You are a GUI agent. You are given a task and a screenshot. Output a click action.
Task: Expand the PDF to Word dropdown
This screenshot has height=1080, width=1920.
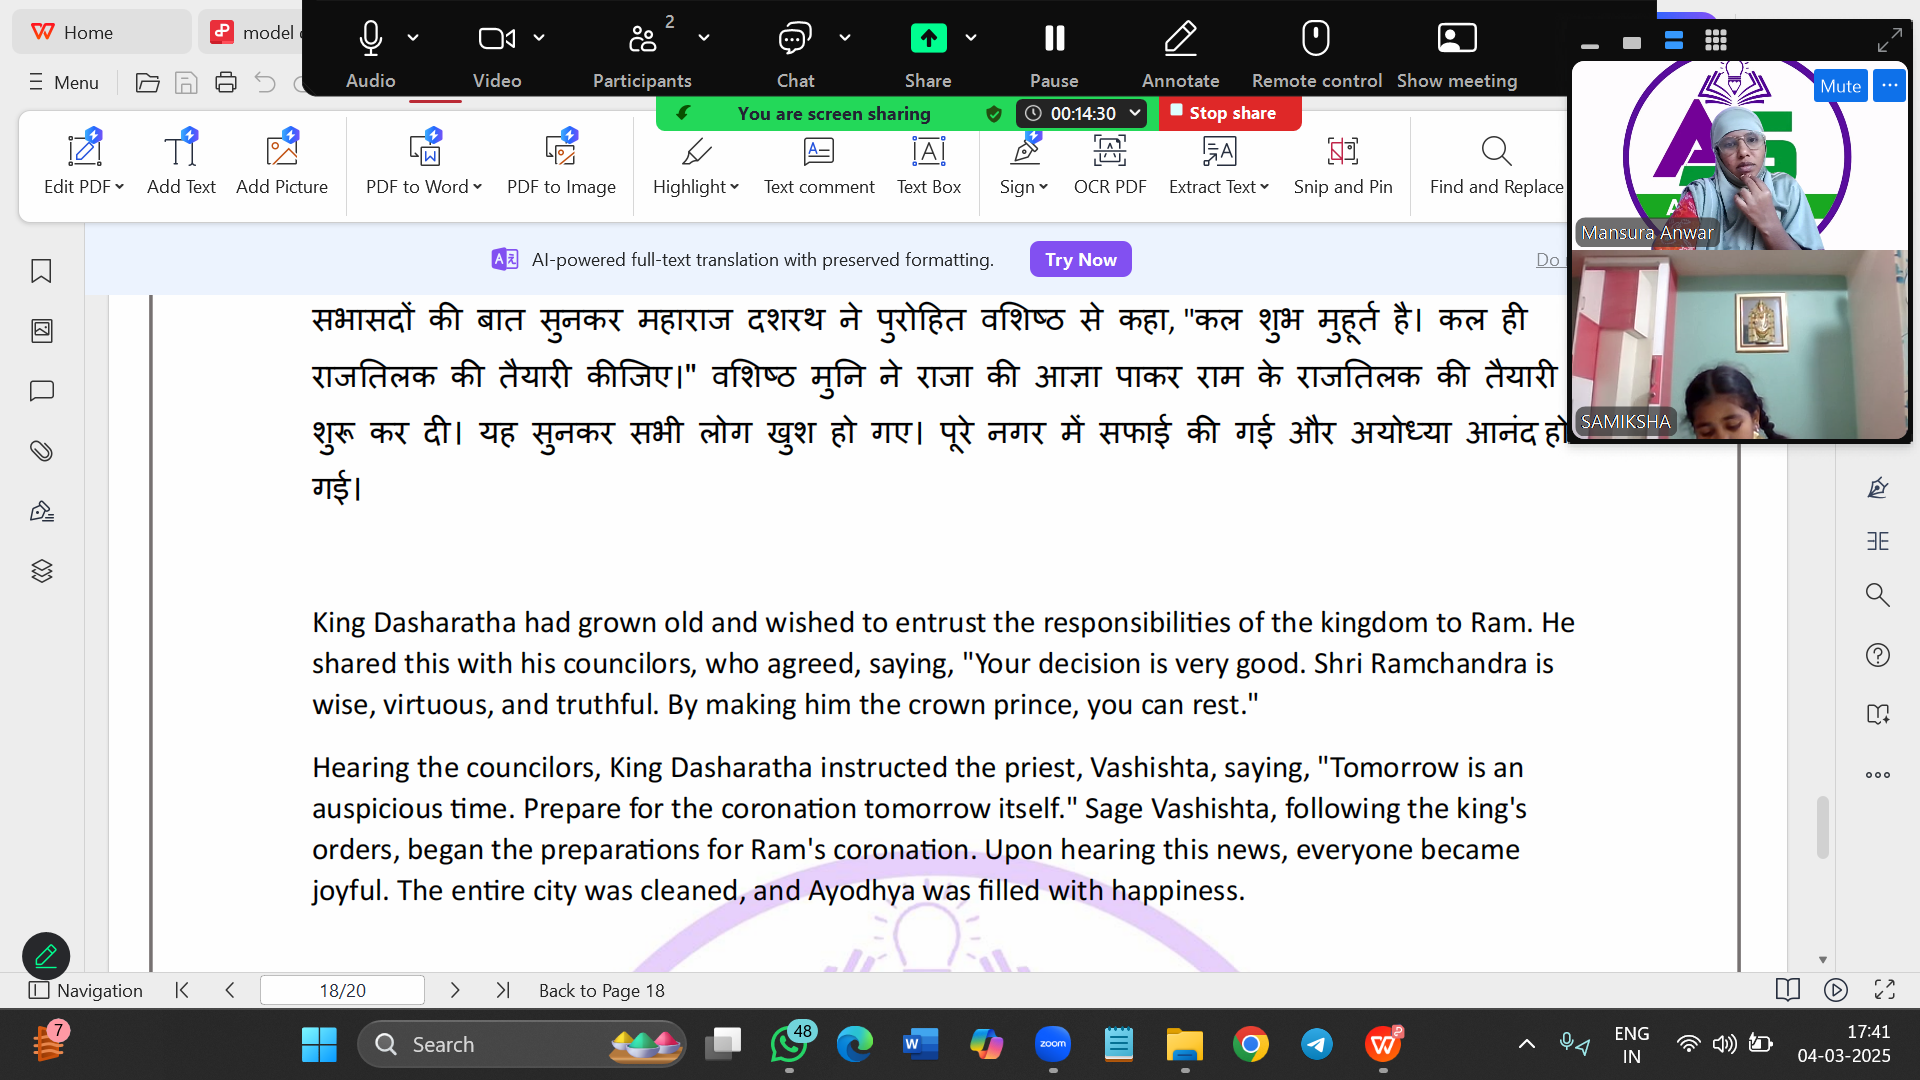[478, 187]
